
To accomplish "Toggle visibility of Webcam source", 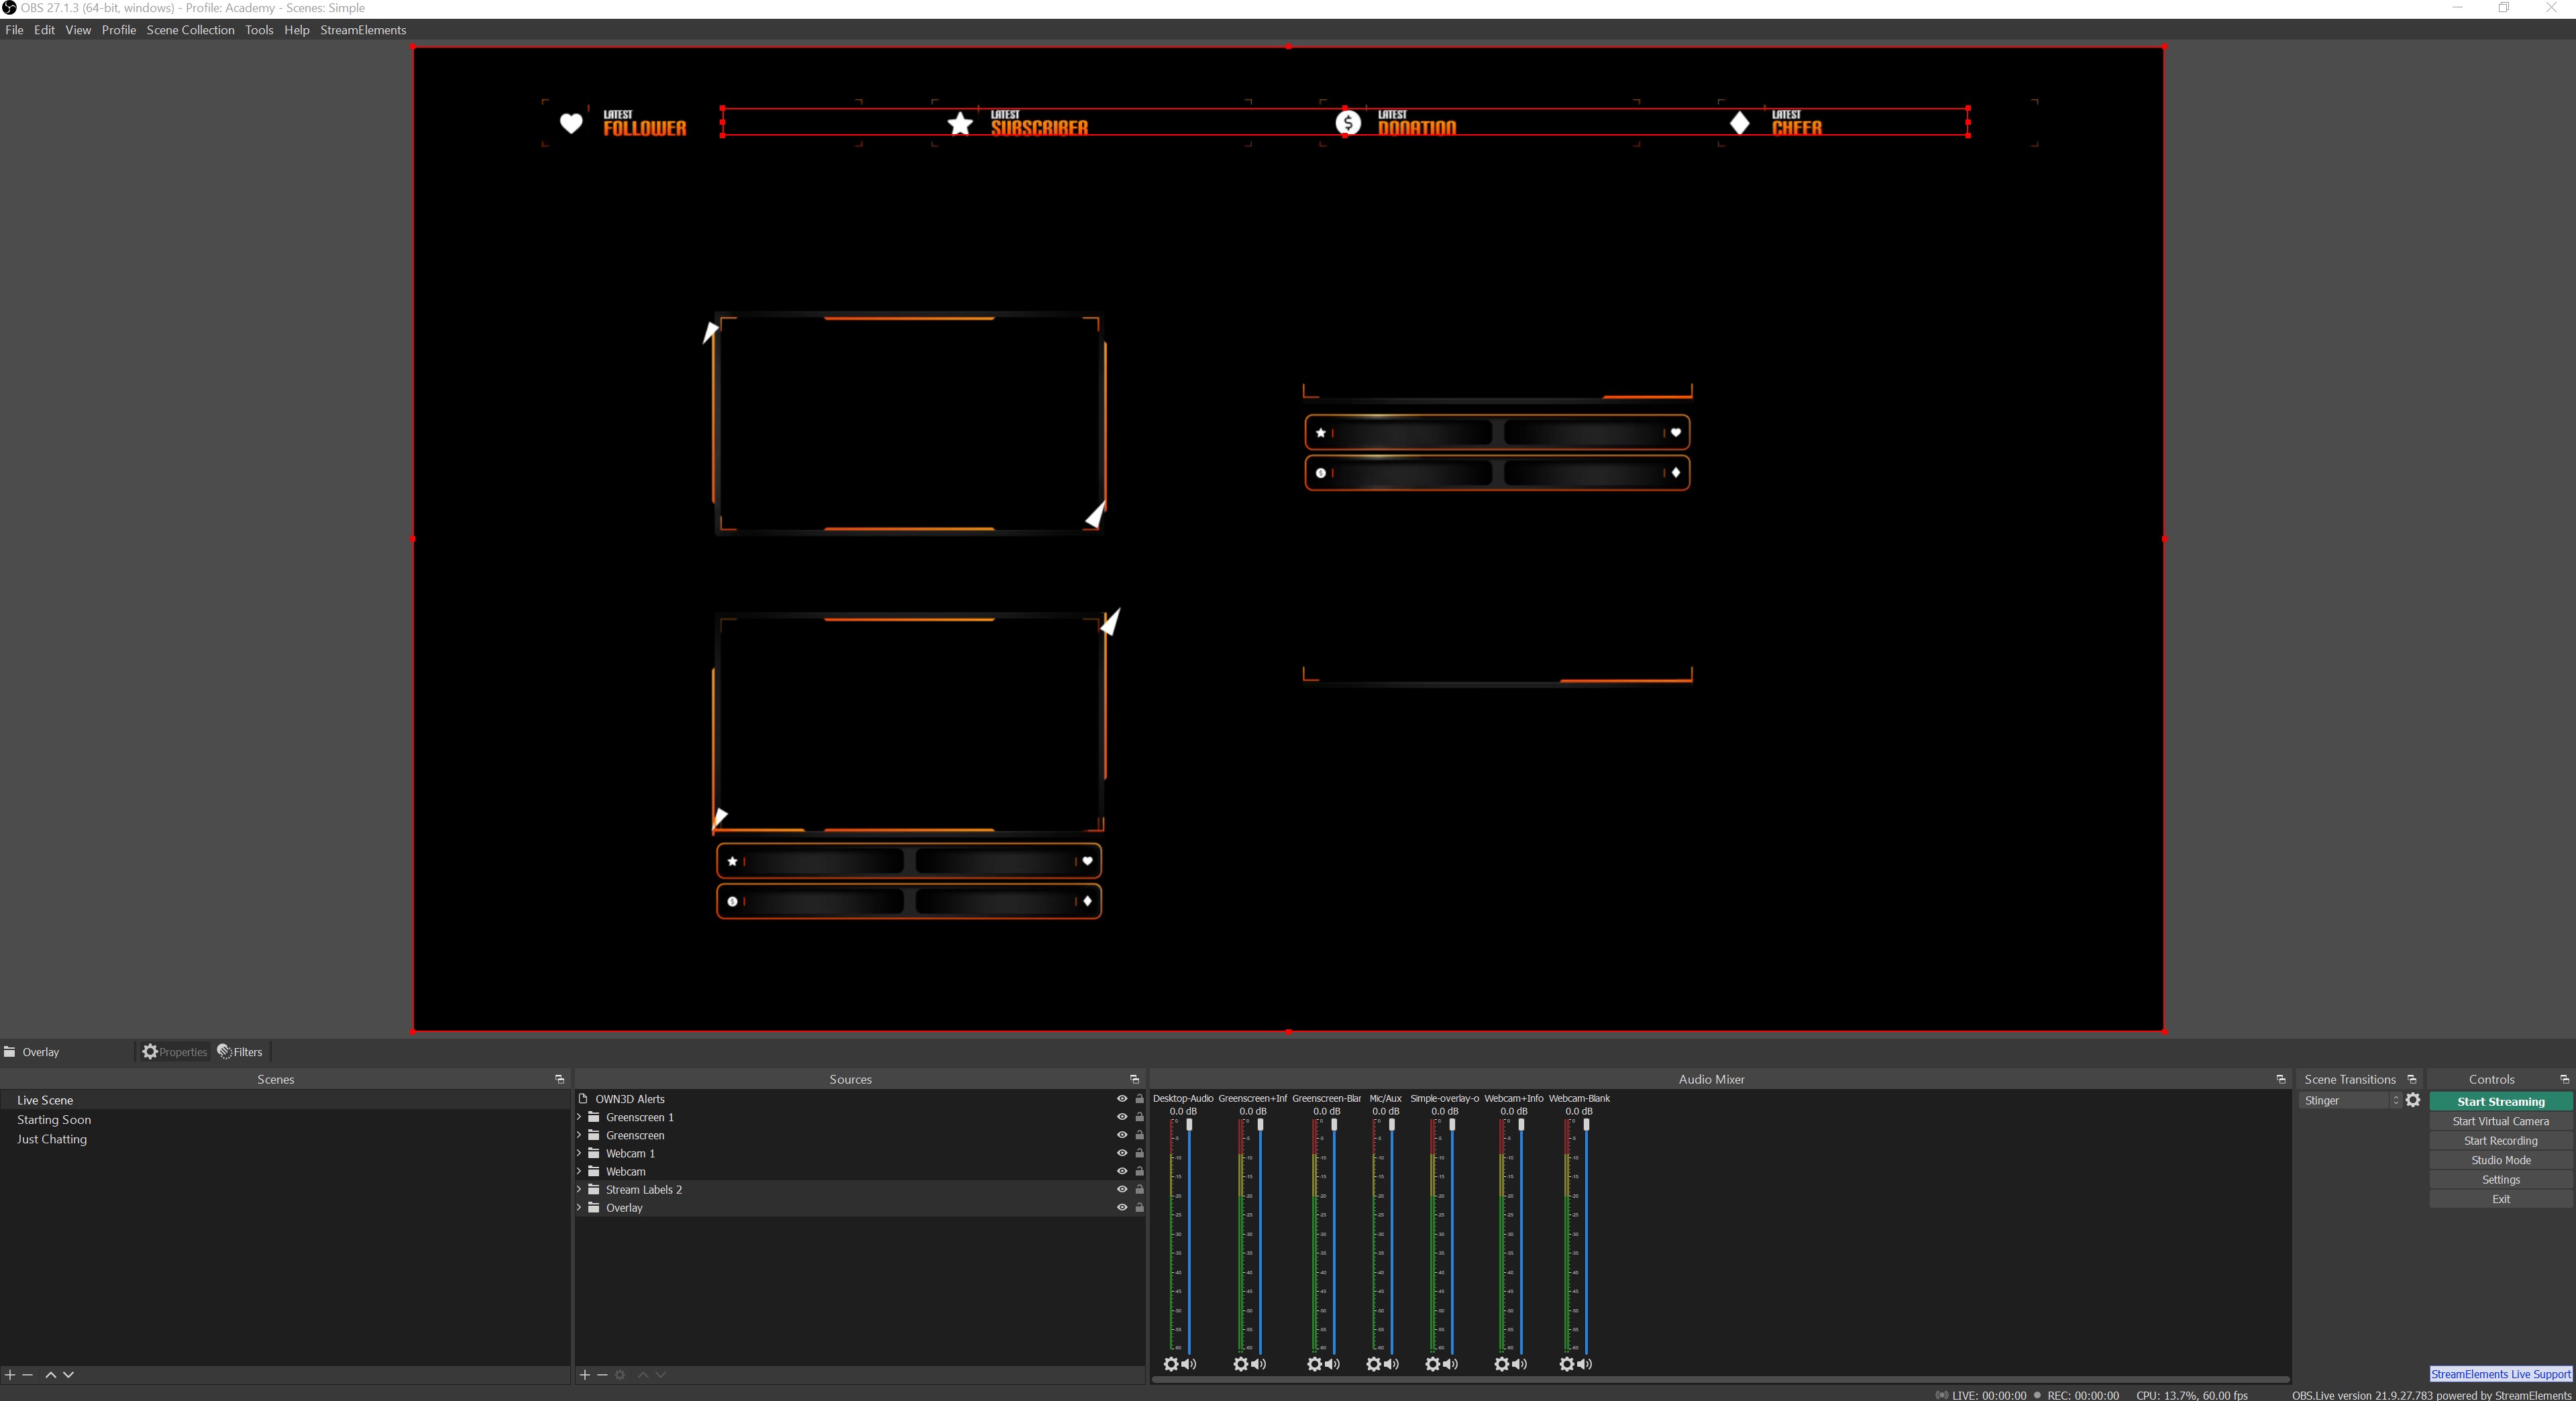I will [x=1121, y=1172].
